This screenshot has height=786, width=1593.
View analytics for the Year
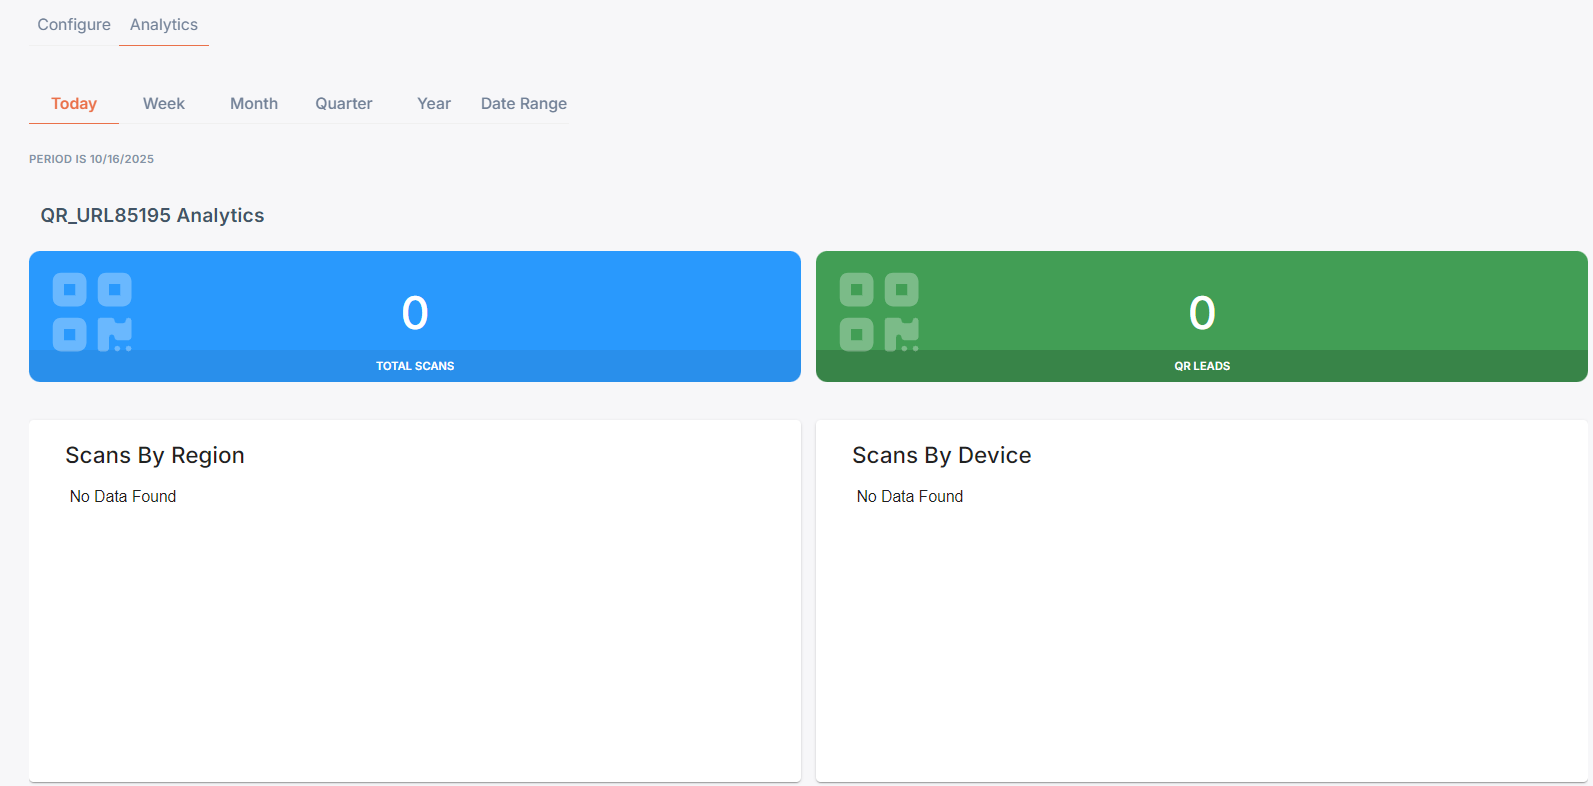(434, 103)
